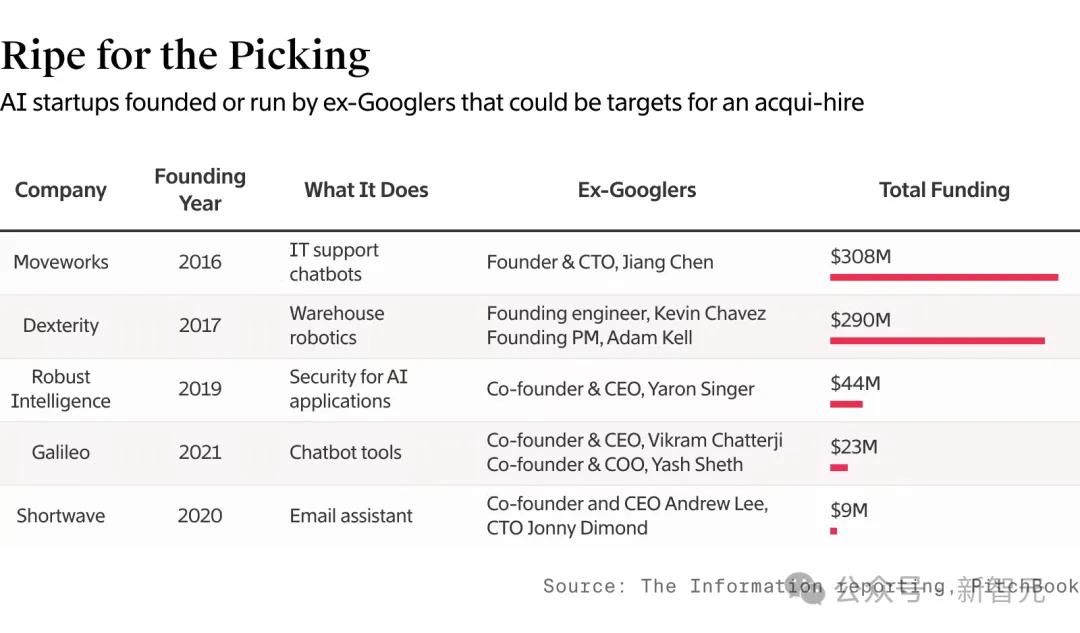Select the Founding Year column header

click(x=200, y=189)
